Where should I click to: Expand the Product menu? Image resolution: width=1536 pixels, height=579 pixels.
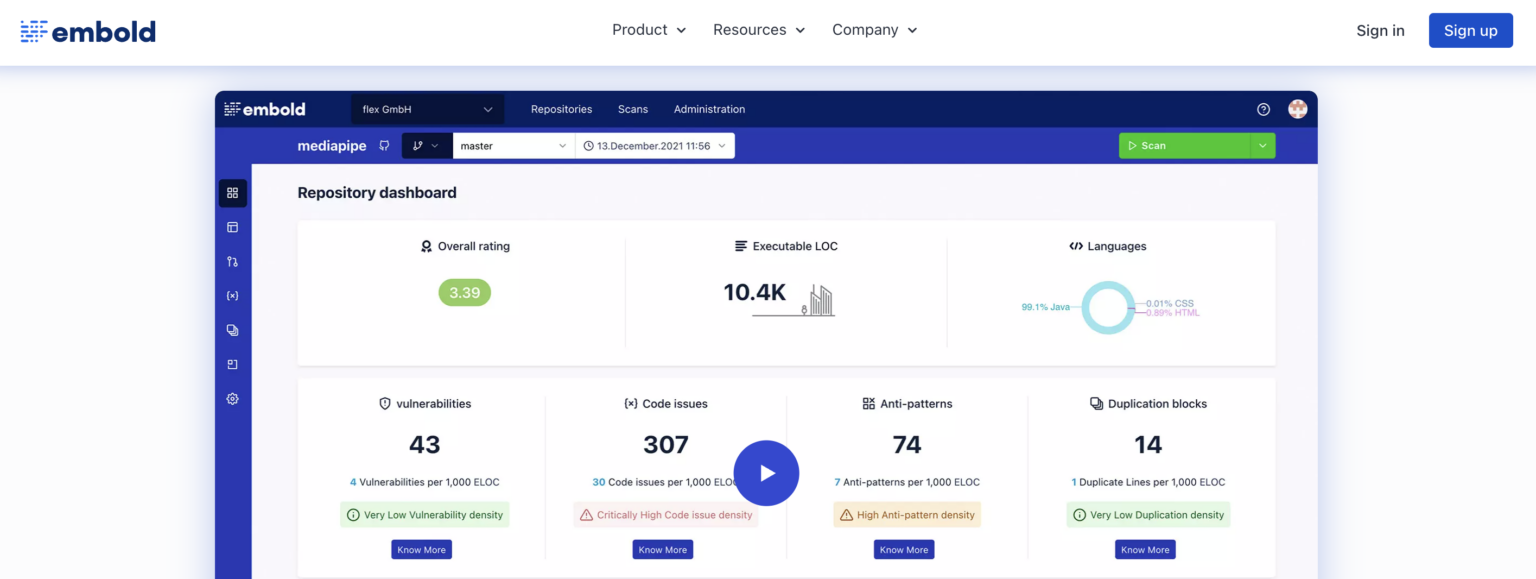pyautogui.click(x=649, y=30)
